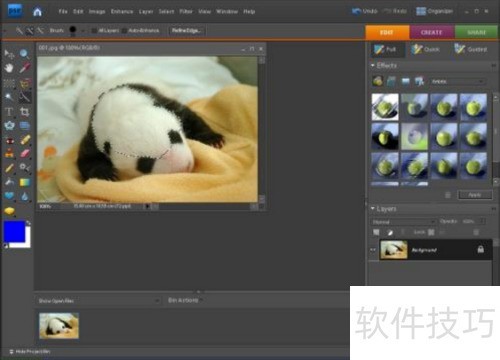Click the Undo button
This screenshot has height=360, width=500.
pos(364,11)
